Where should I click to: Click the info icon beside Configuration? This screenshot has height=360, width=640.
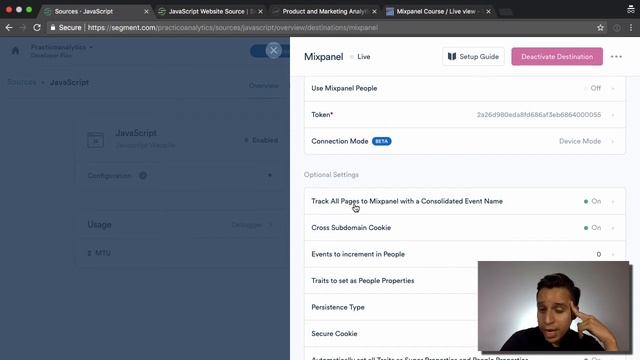143,176
